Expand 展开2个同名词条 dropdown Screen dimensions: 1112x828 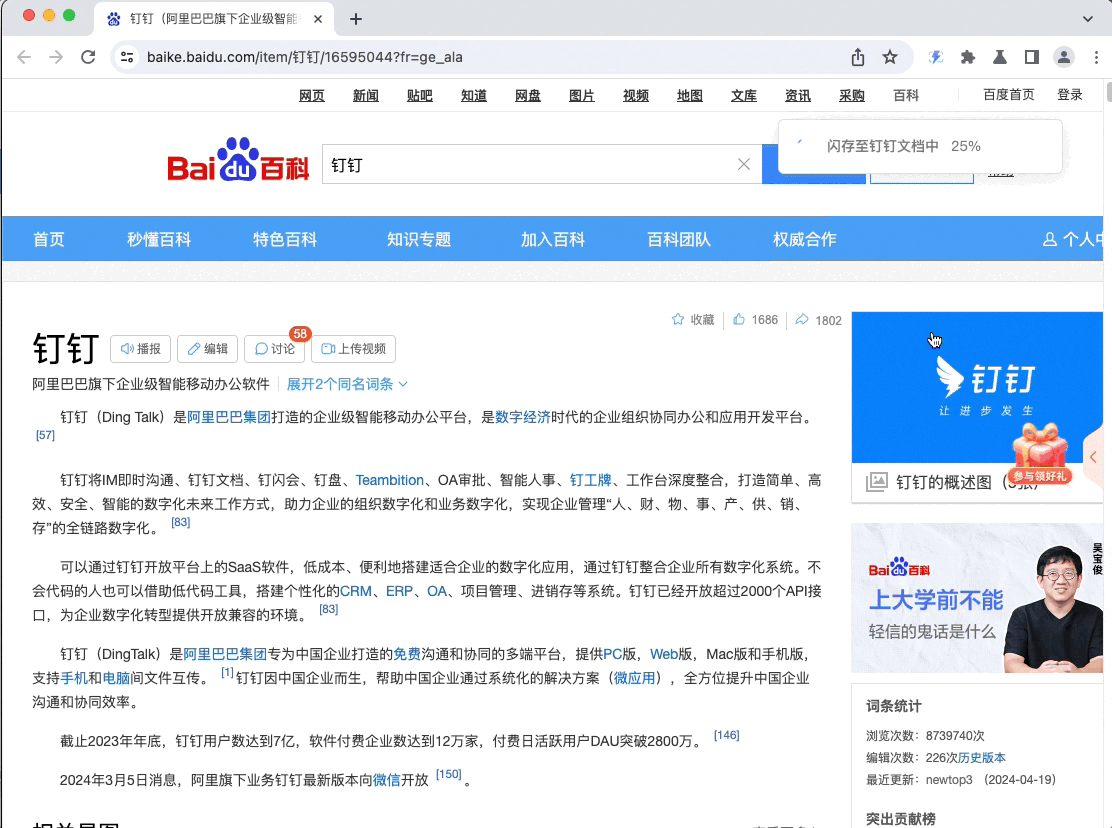click(x=347, y=384)
